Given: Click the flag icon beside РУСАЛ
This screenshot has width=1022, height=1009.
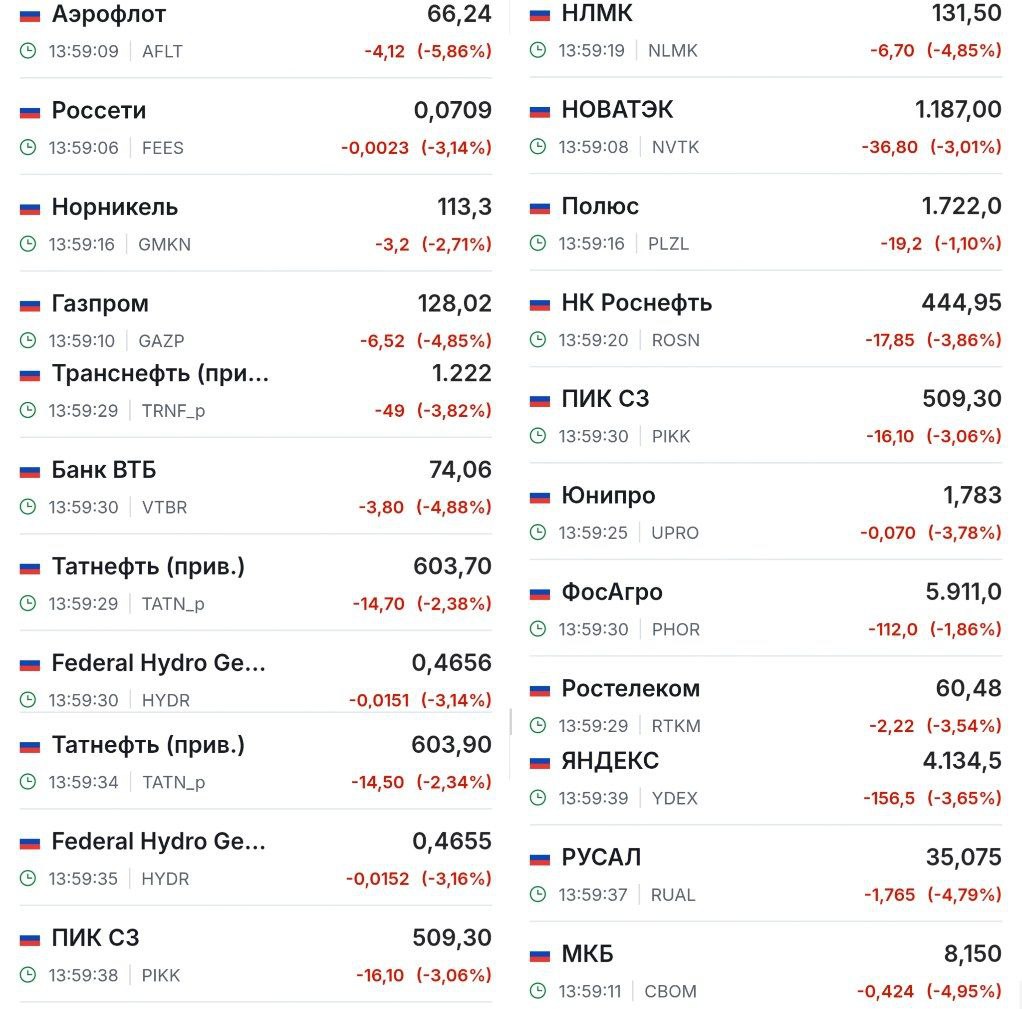Looking at the screenshot, I should click(540, 859).
